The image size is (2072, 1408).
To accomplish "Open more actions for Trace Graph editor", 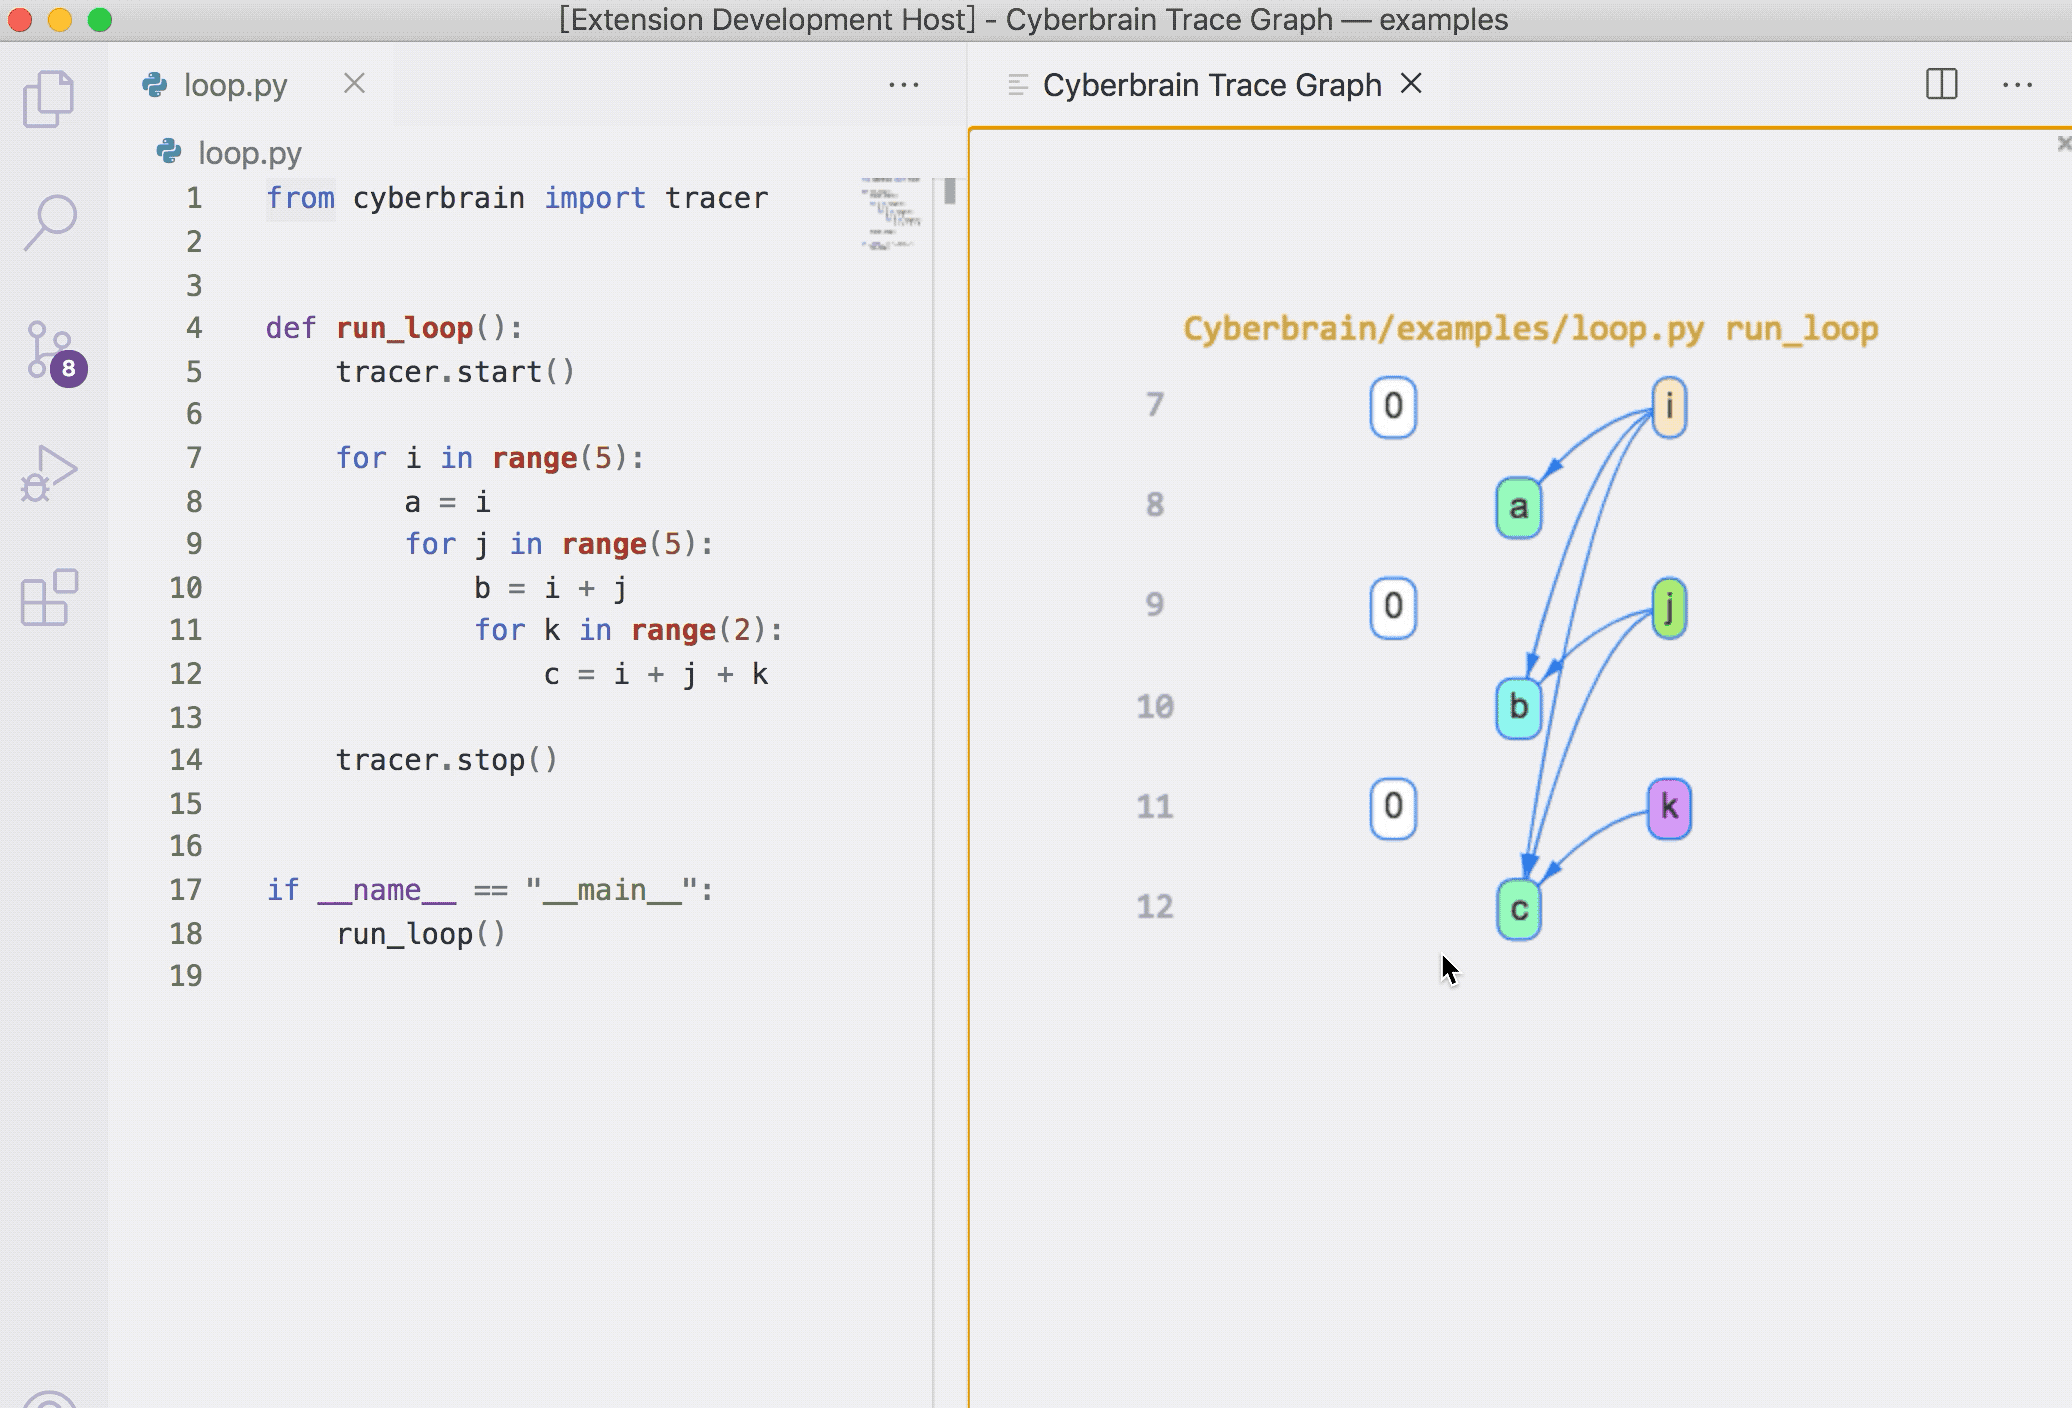I will (2017, 85).
